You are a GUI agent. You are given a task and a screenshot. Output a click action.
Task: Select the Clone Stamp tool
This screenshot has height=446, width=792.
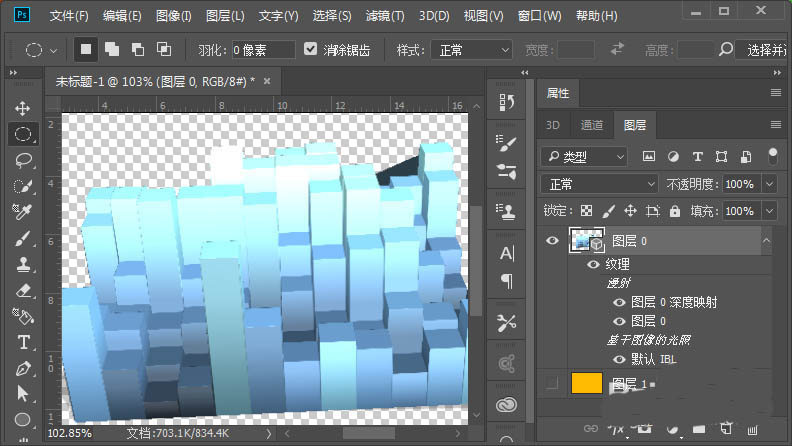pyautogui.click(x=23, y=264)
